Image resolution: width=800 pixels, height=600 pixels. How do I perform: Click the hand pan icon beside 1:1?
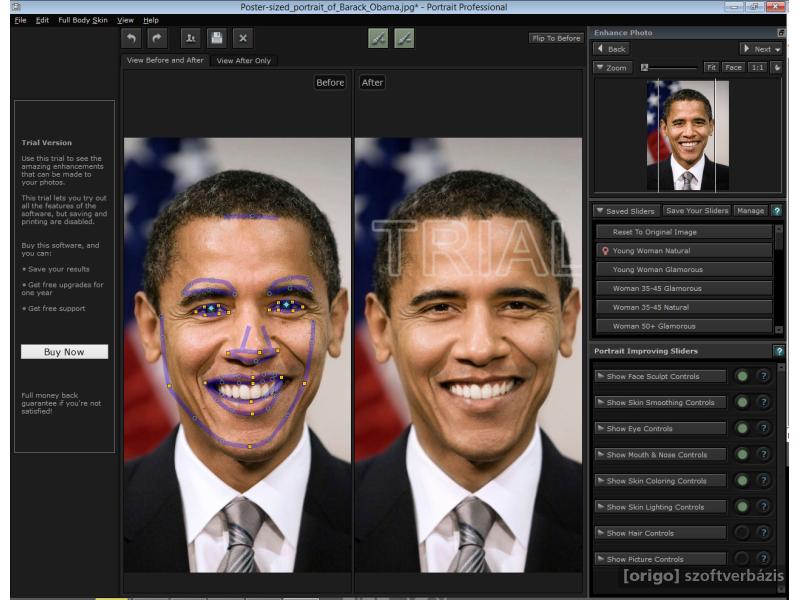(777, 67)
